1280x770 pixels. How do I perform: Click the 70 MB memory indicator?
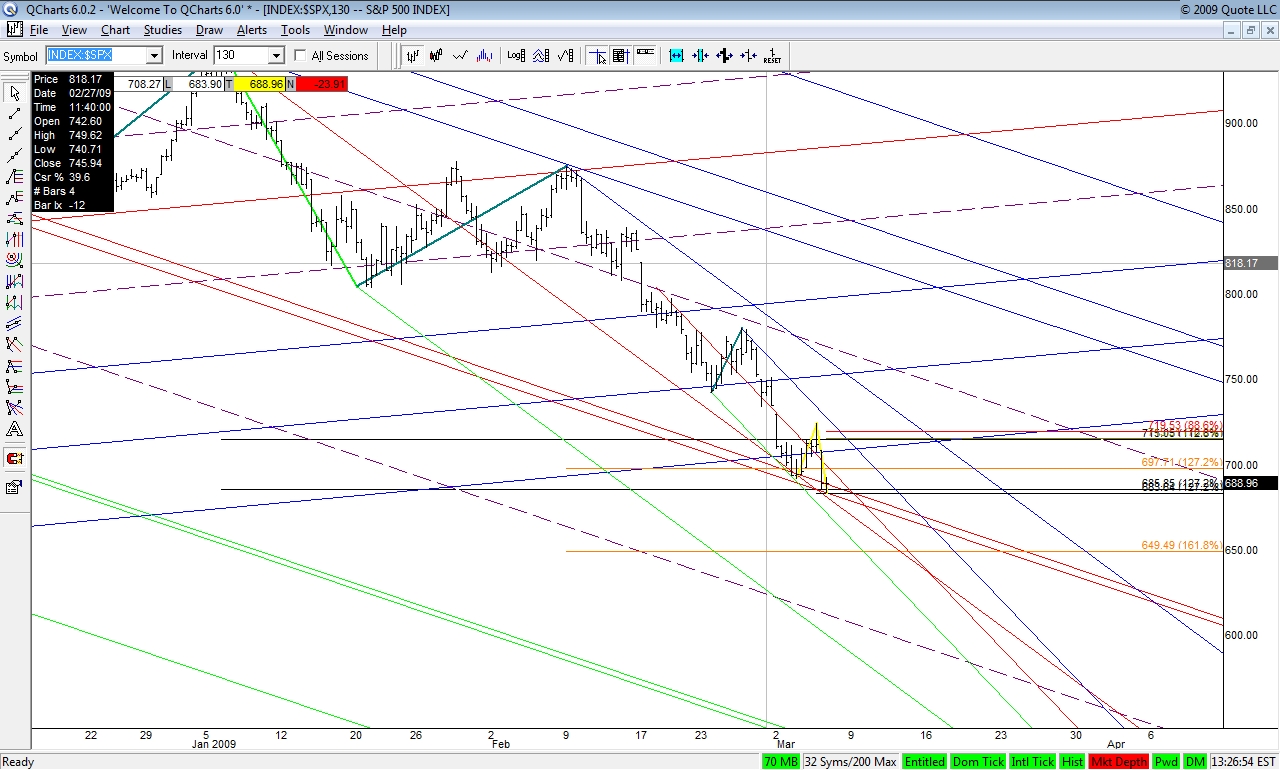[x=781, y=762]
